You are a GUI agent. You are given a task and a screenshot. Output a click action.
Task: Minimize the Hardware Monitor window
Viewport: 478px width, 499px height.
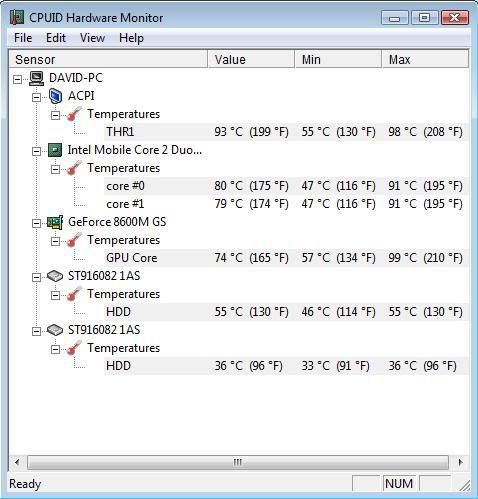click(x=395, y=18)
